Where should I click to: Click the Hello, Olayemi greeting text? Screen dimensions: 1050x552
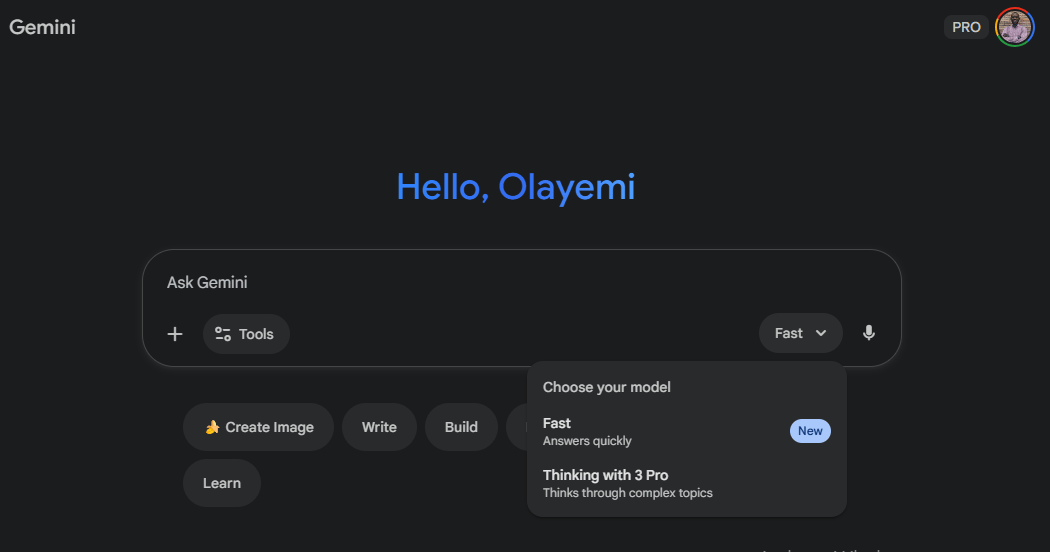coord(516,187)
